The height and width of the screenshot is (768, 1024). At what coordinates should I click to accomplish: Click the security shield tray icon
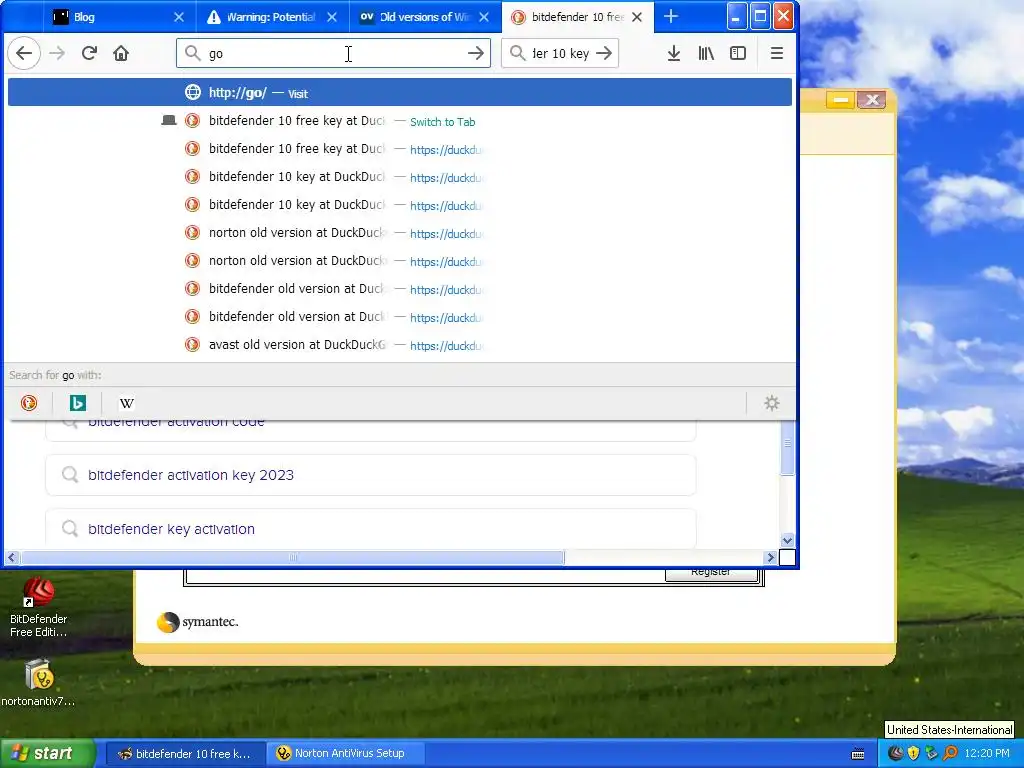pyautogui.click(x=913, y=754)
